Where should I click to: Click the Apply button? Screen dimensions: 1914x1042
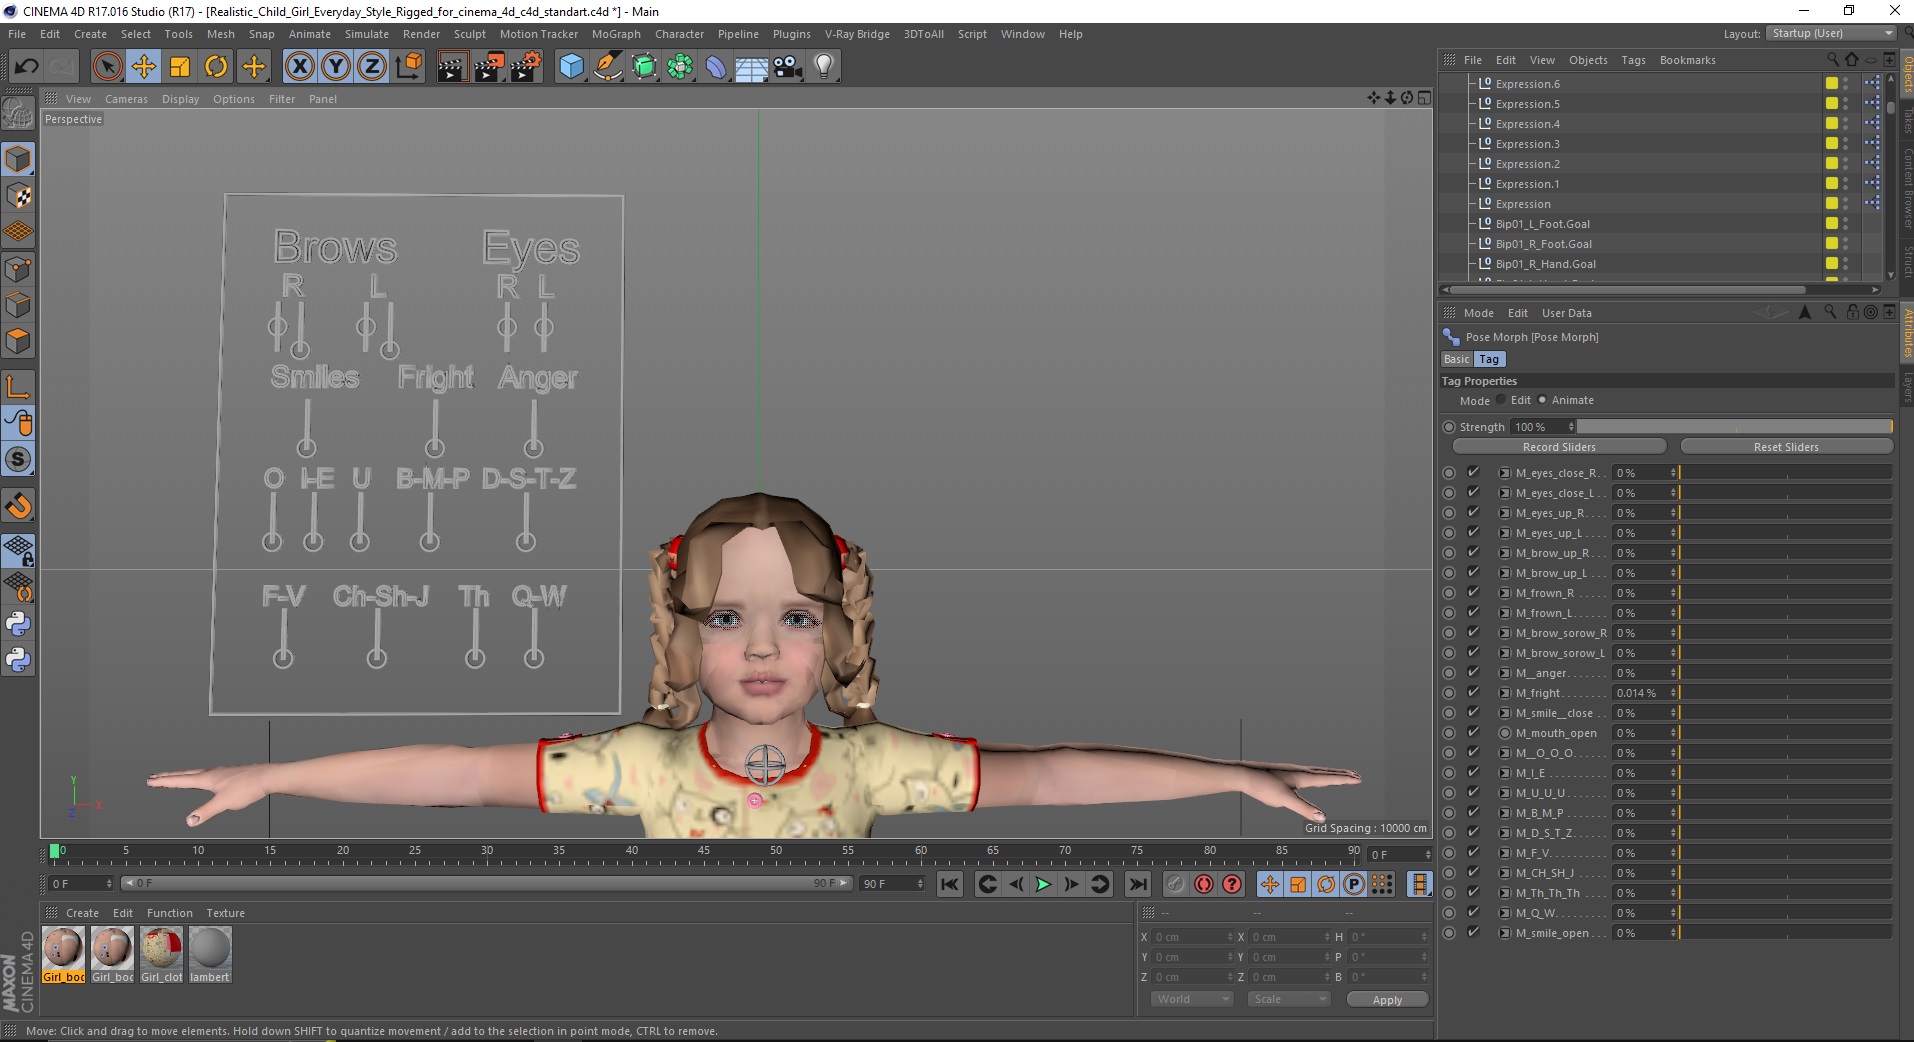click(x=1387, y=999)
